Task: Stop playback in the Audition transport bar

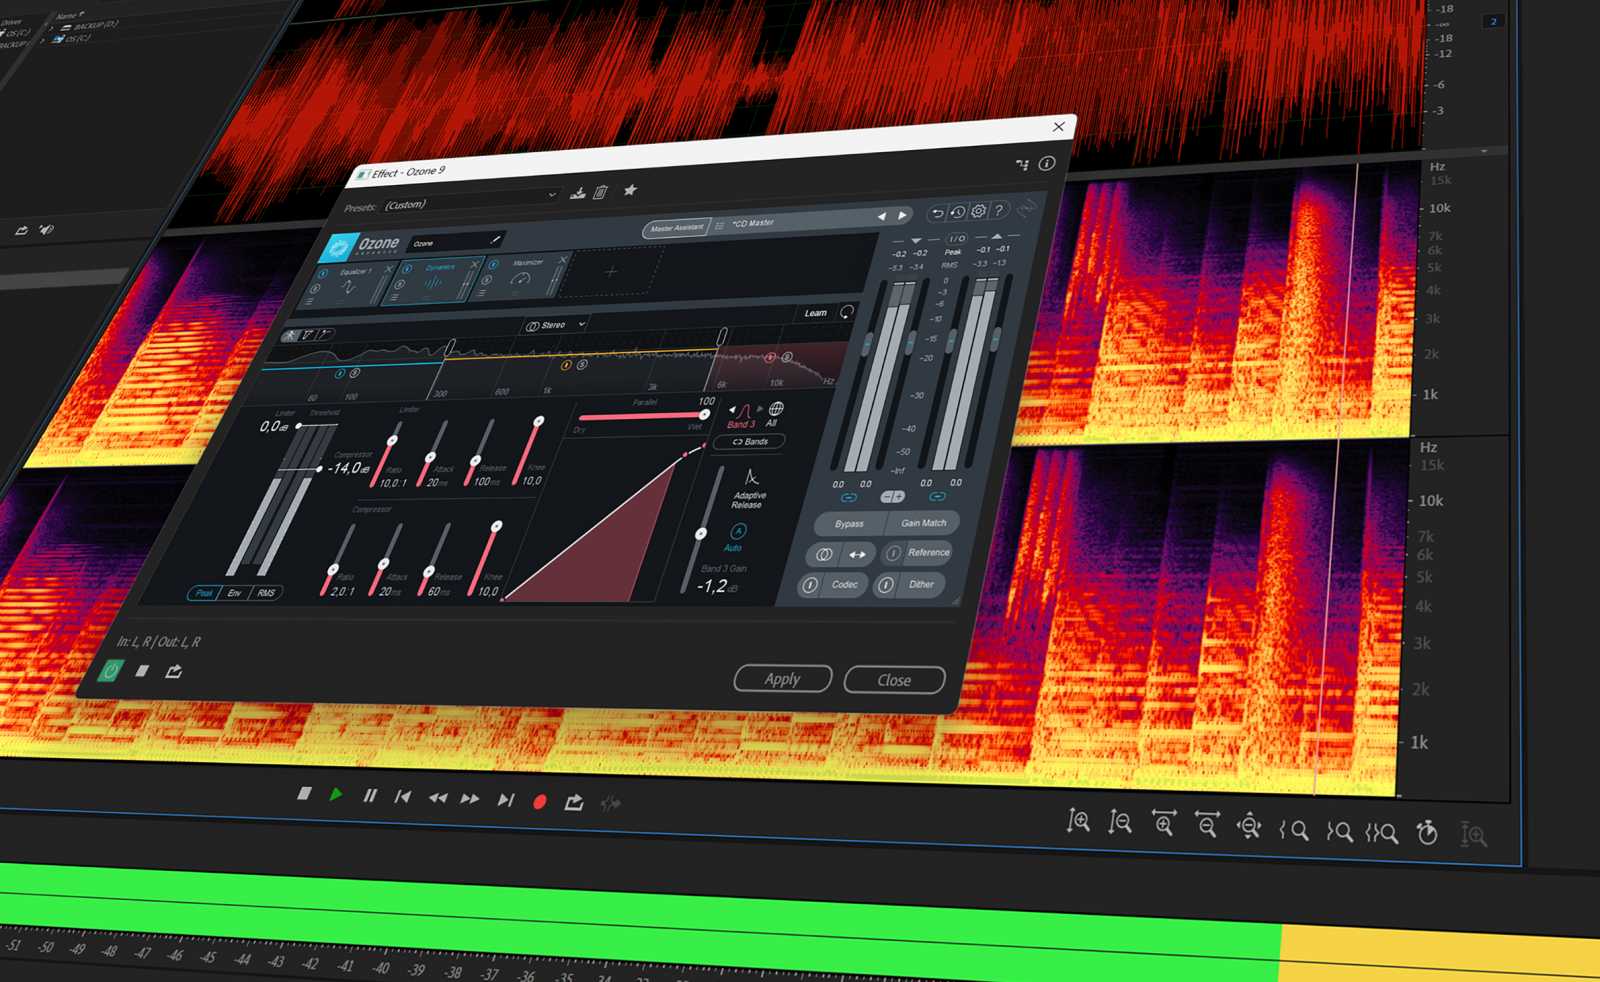Action: pos(304,793)
